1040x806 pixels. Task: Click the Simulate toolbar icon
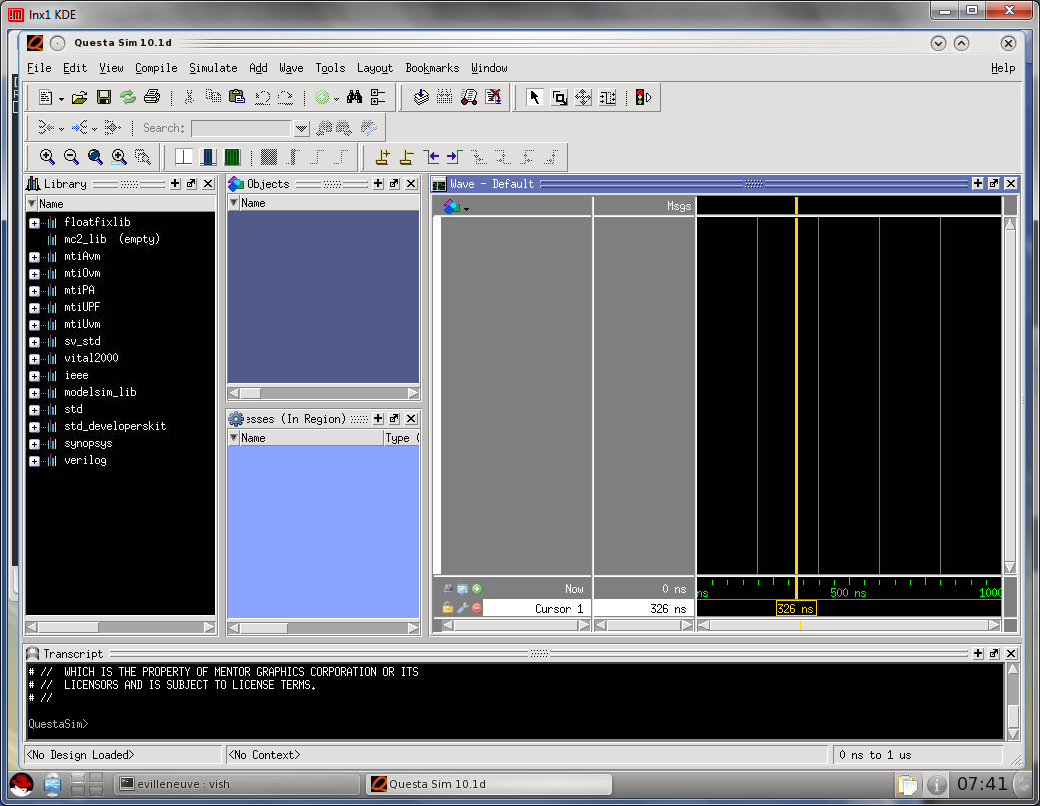469,98
